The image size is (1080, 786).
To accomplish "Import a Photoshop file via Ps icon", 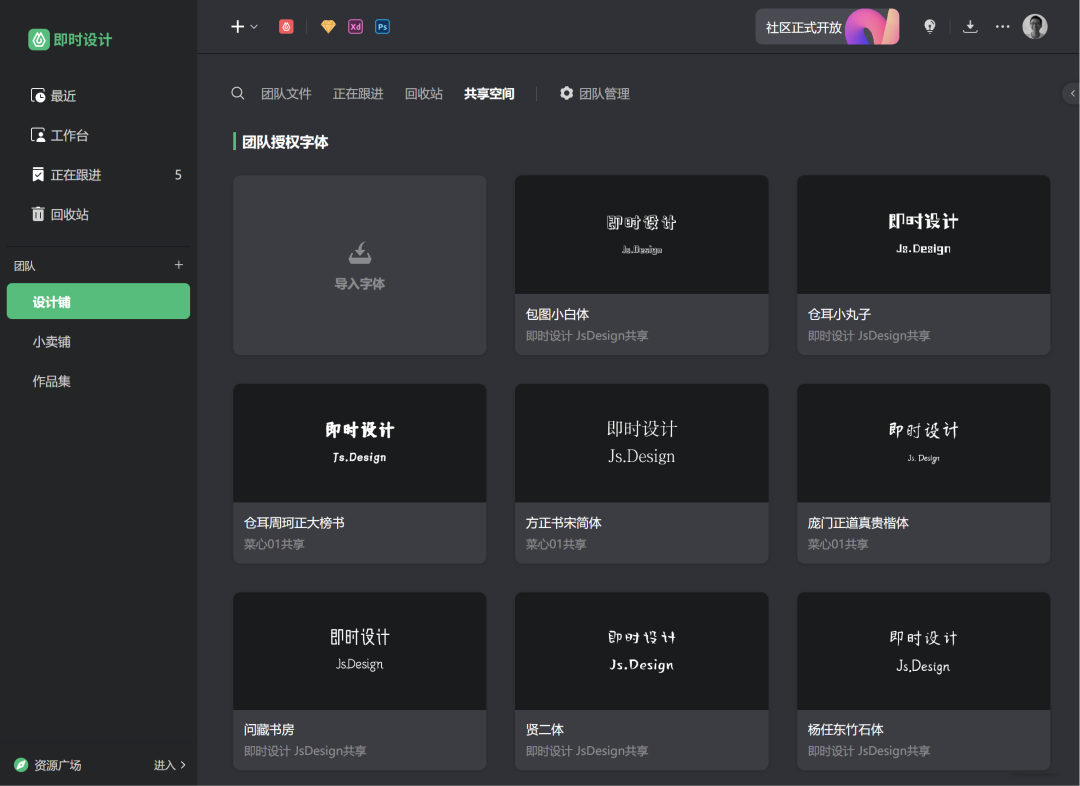I will point(382,27).
